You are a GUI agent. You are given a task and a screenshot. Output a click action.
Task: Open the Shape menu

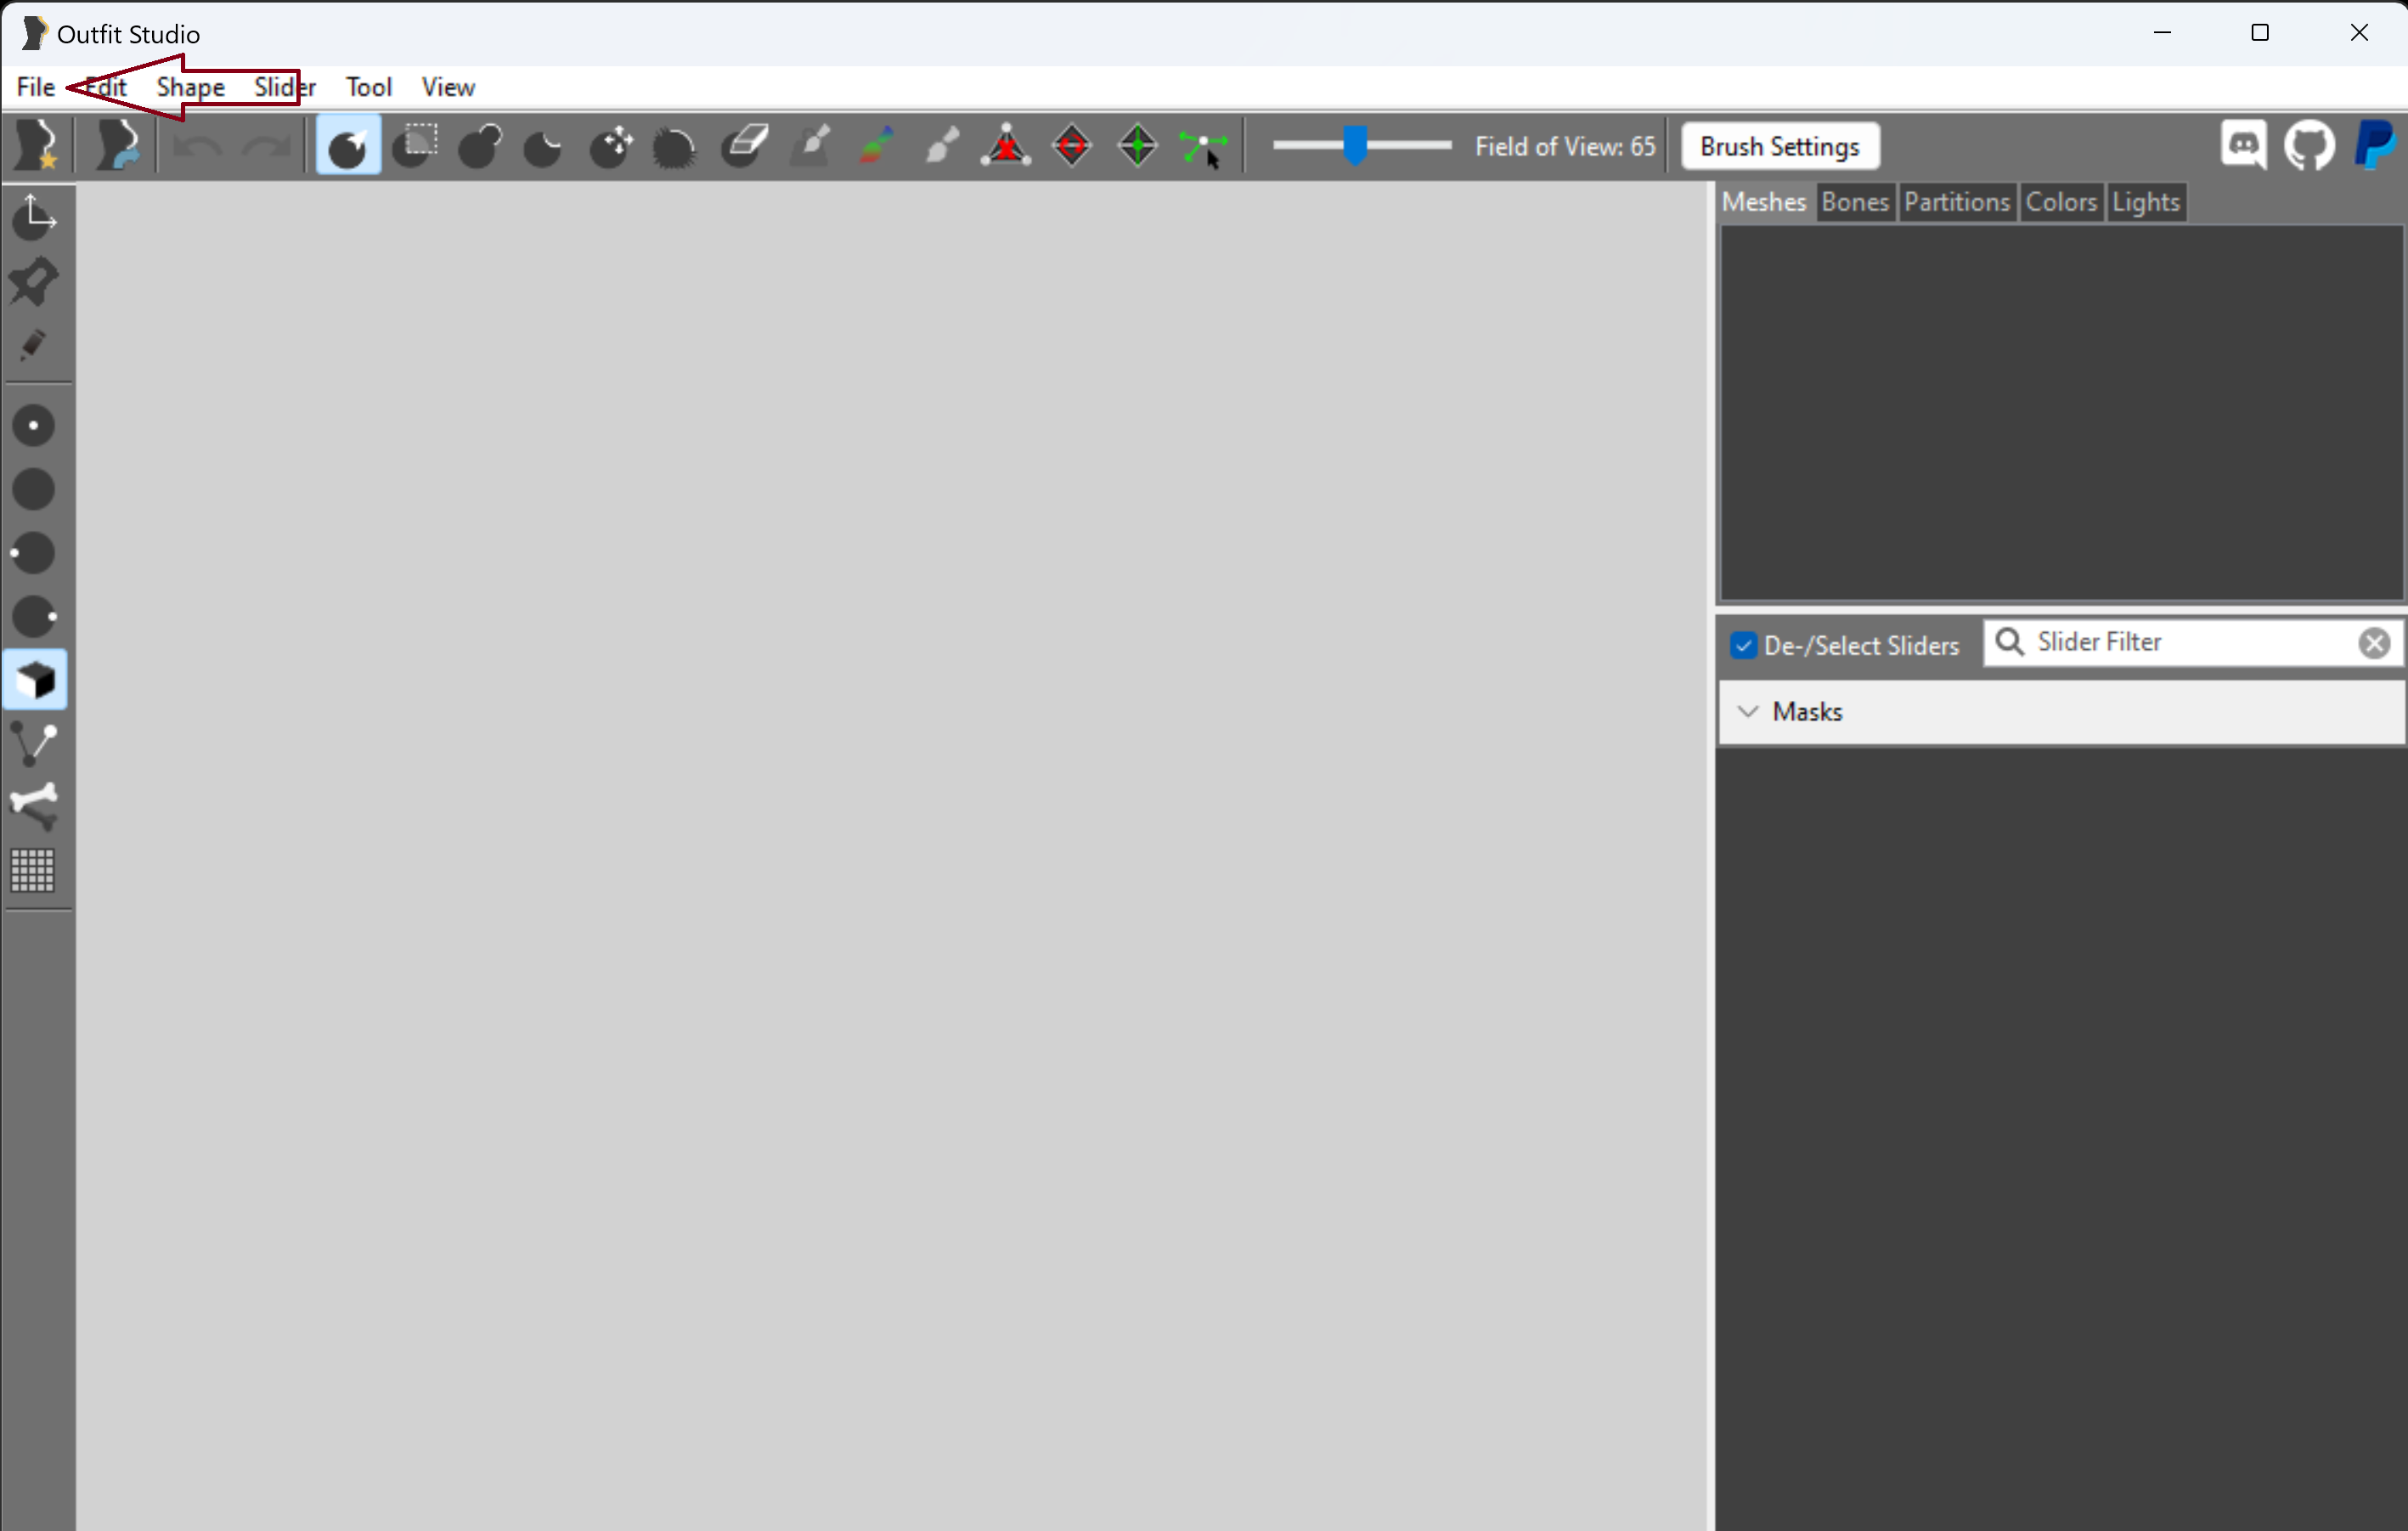189,87
